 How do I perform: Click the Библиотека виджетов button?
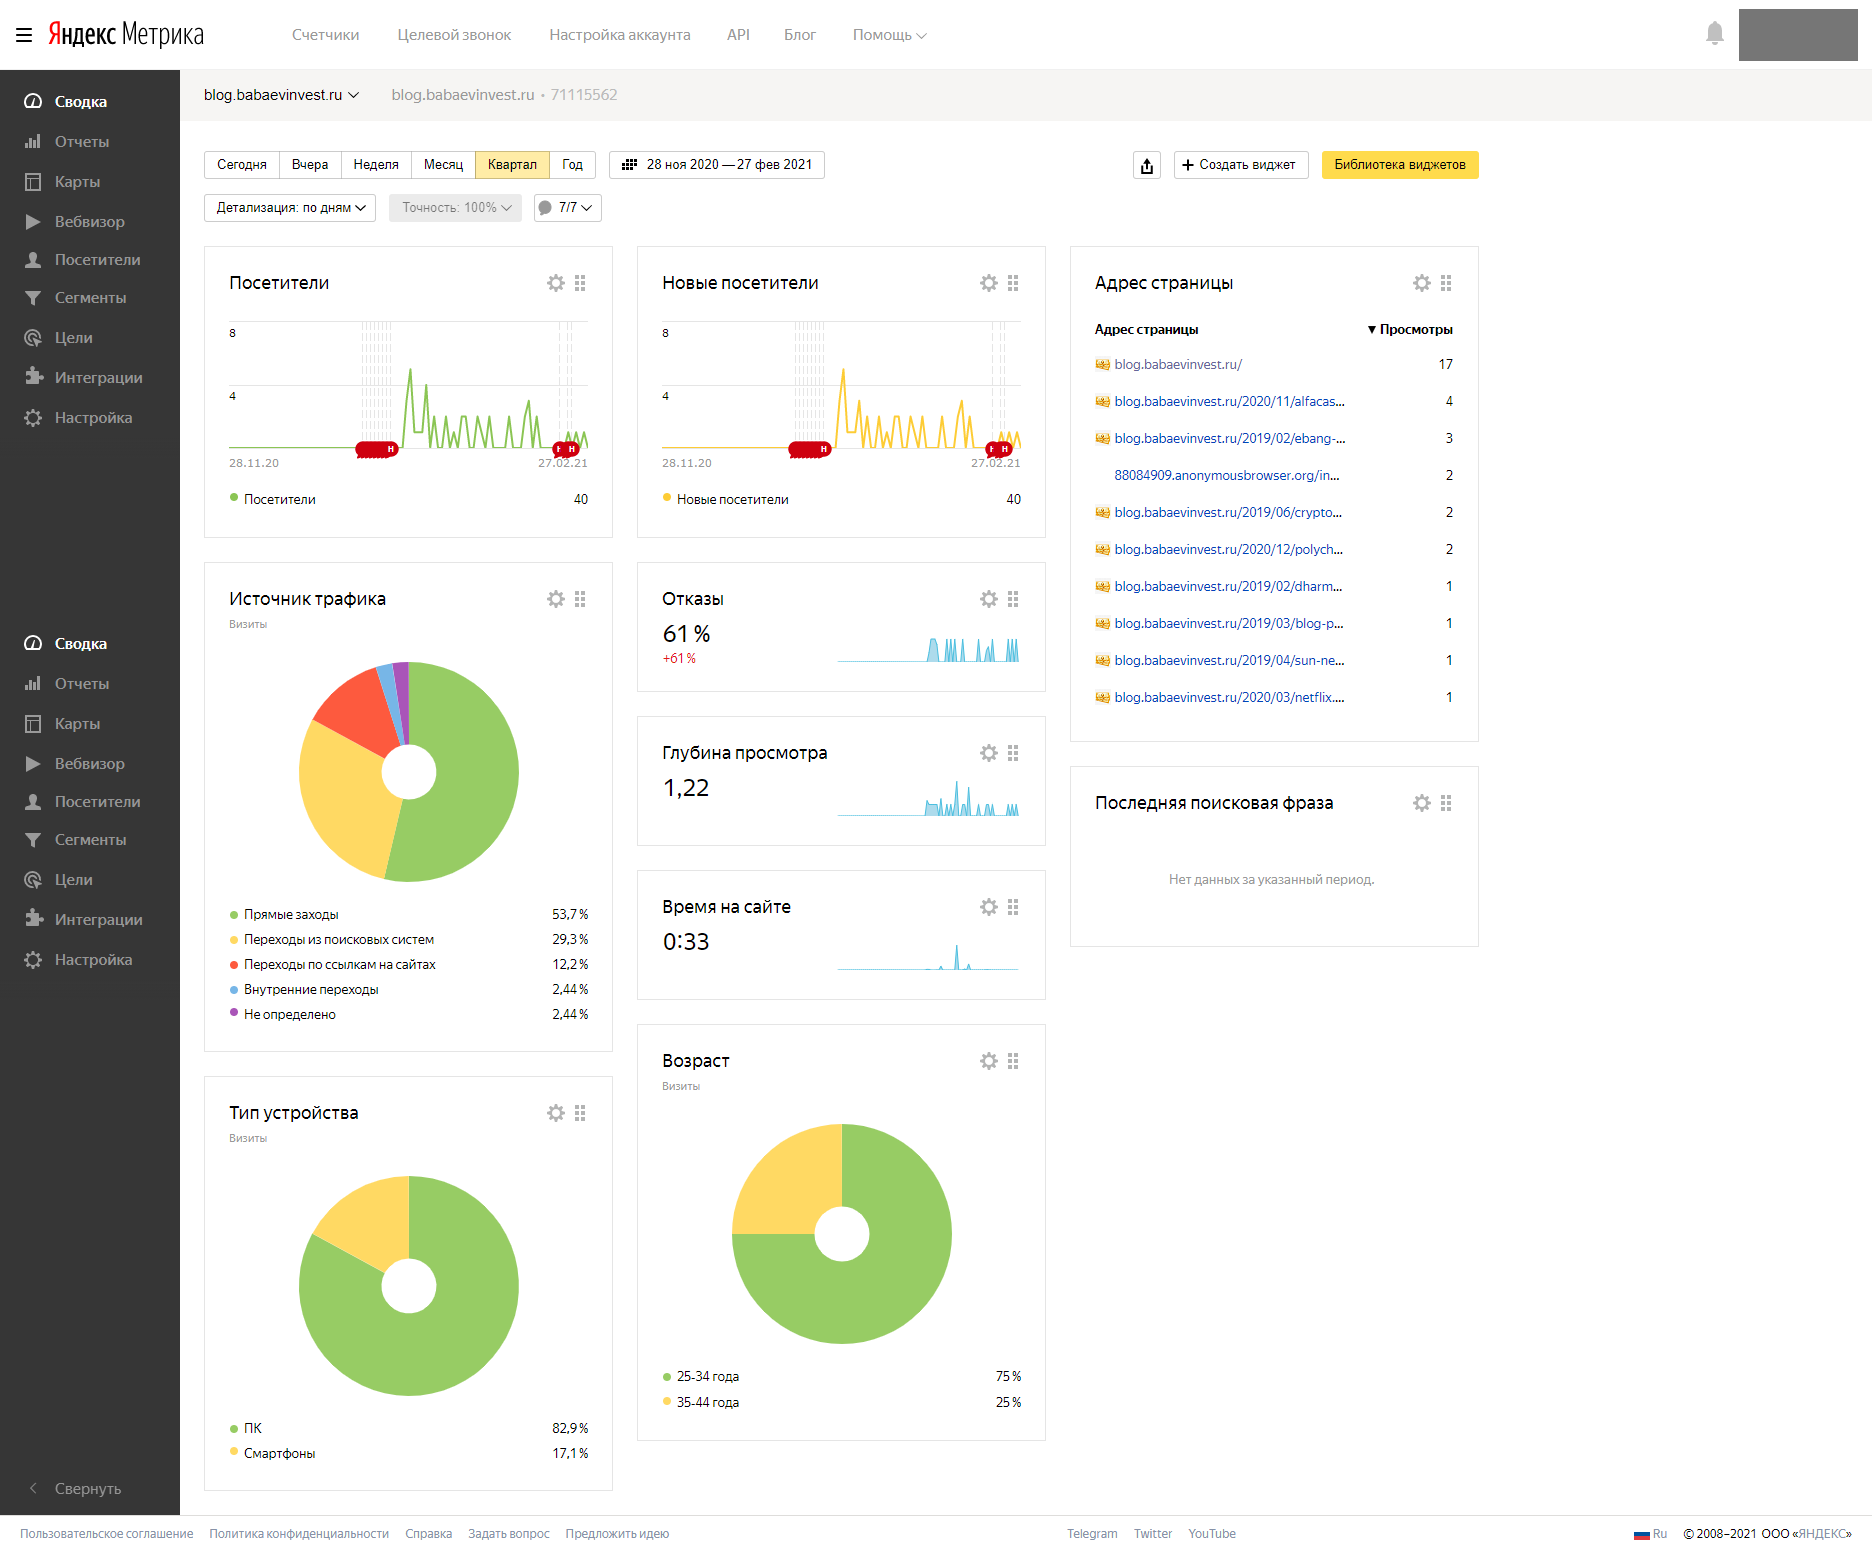[x=1399, y=165]
